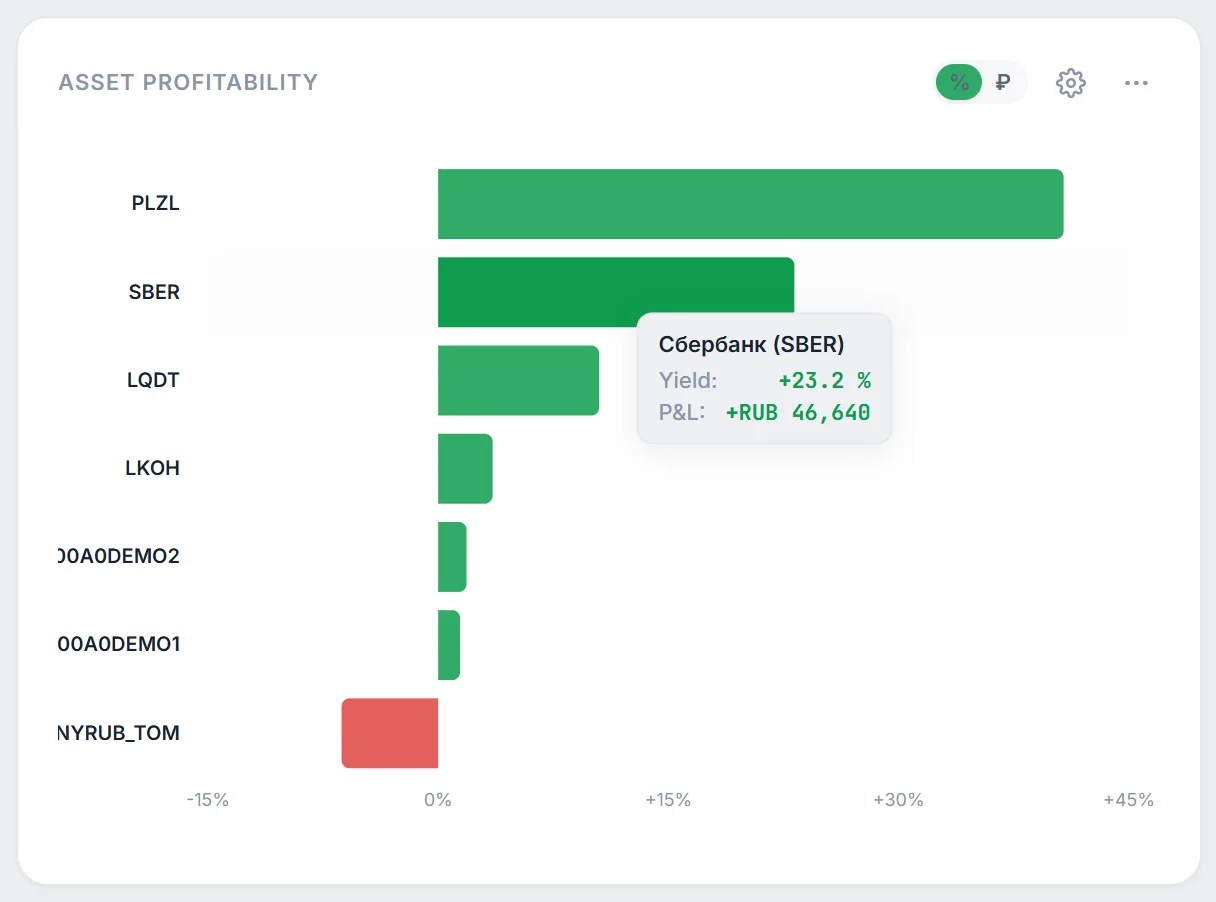The image size is (1216, 902).
Task: Select the 00A0DEMO2 bar
Action: click(x=452, y=556)
